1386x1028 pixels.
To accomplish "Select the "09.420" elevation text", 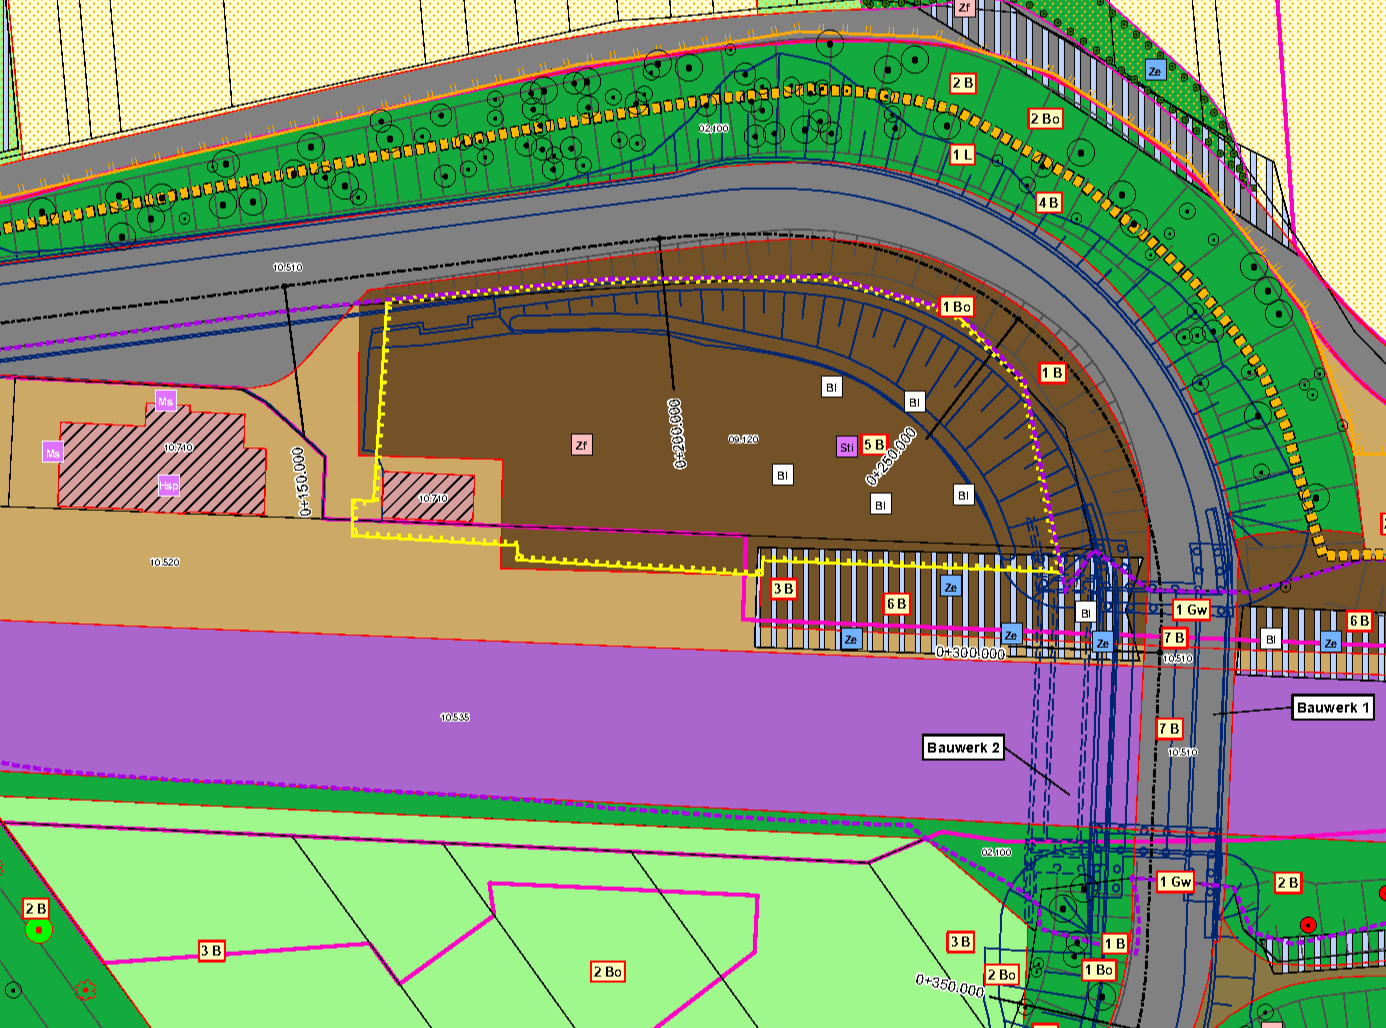I will tap(743, 439).
